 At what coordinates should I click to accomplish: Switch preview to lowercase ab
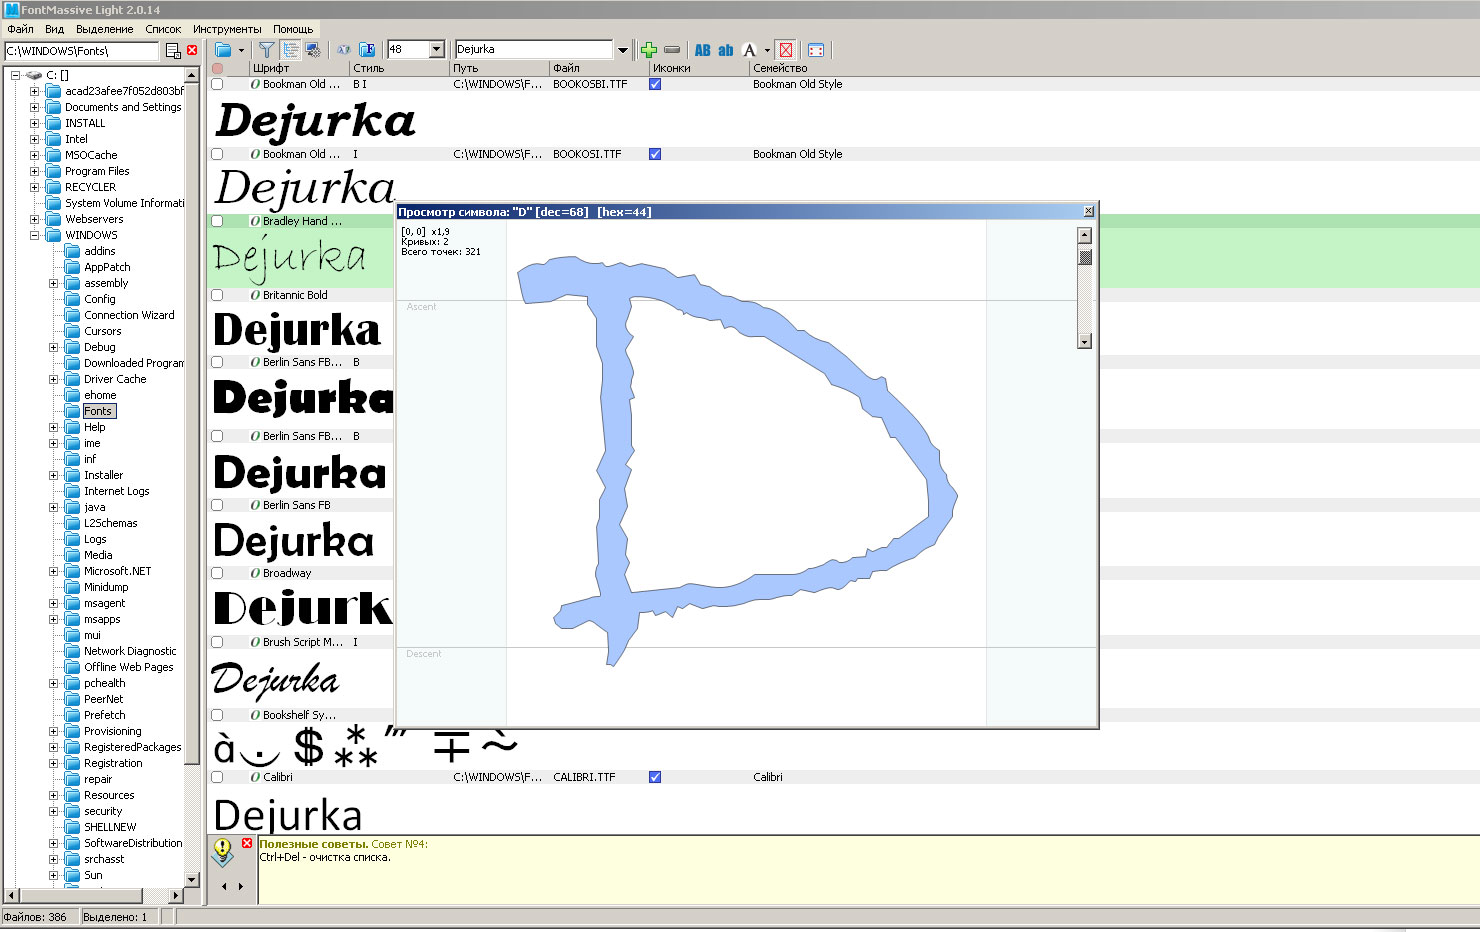(x=726, y=50)
